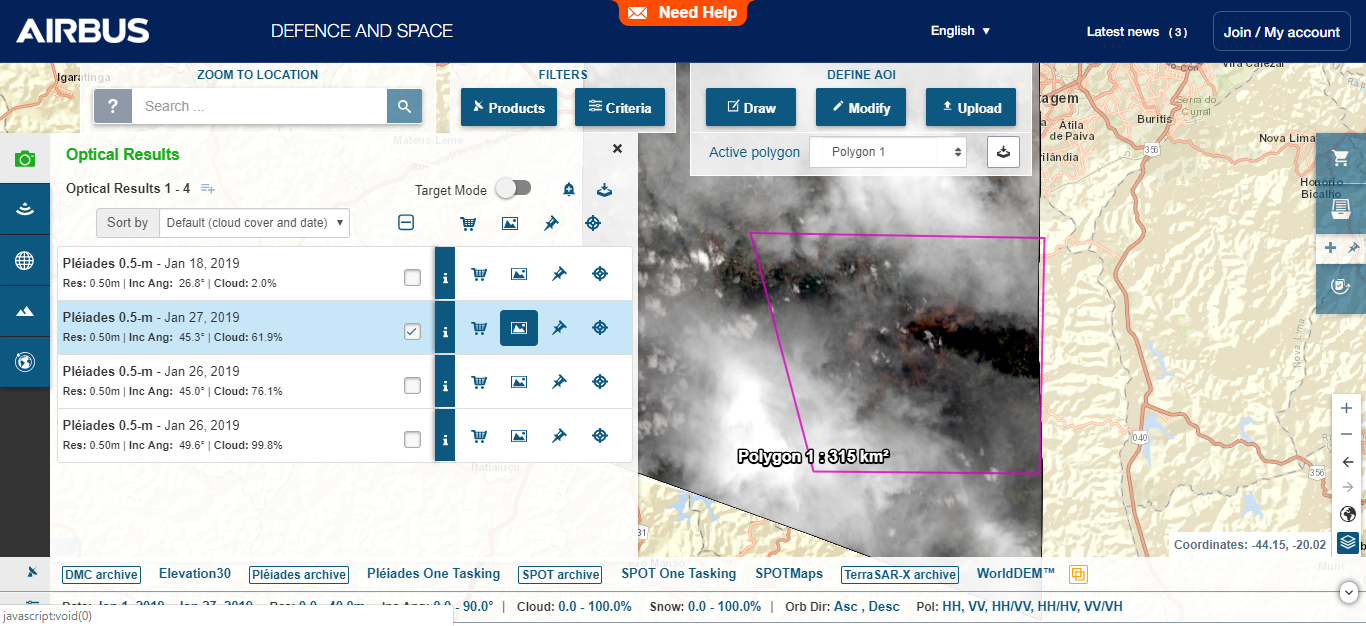The height and width of the screenshot is (626, 1366).
Task: Add all results to cart from header
Action: tap(467, 223)
